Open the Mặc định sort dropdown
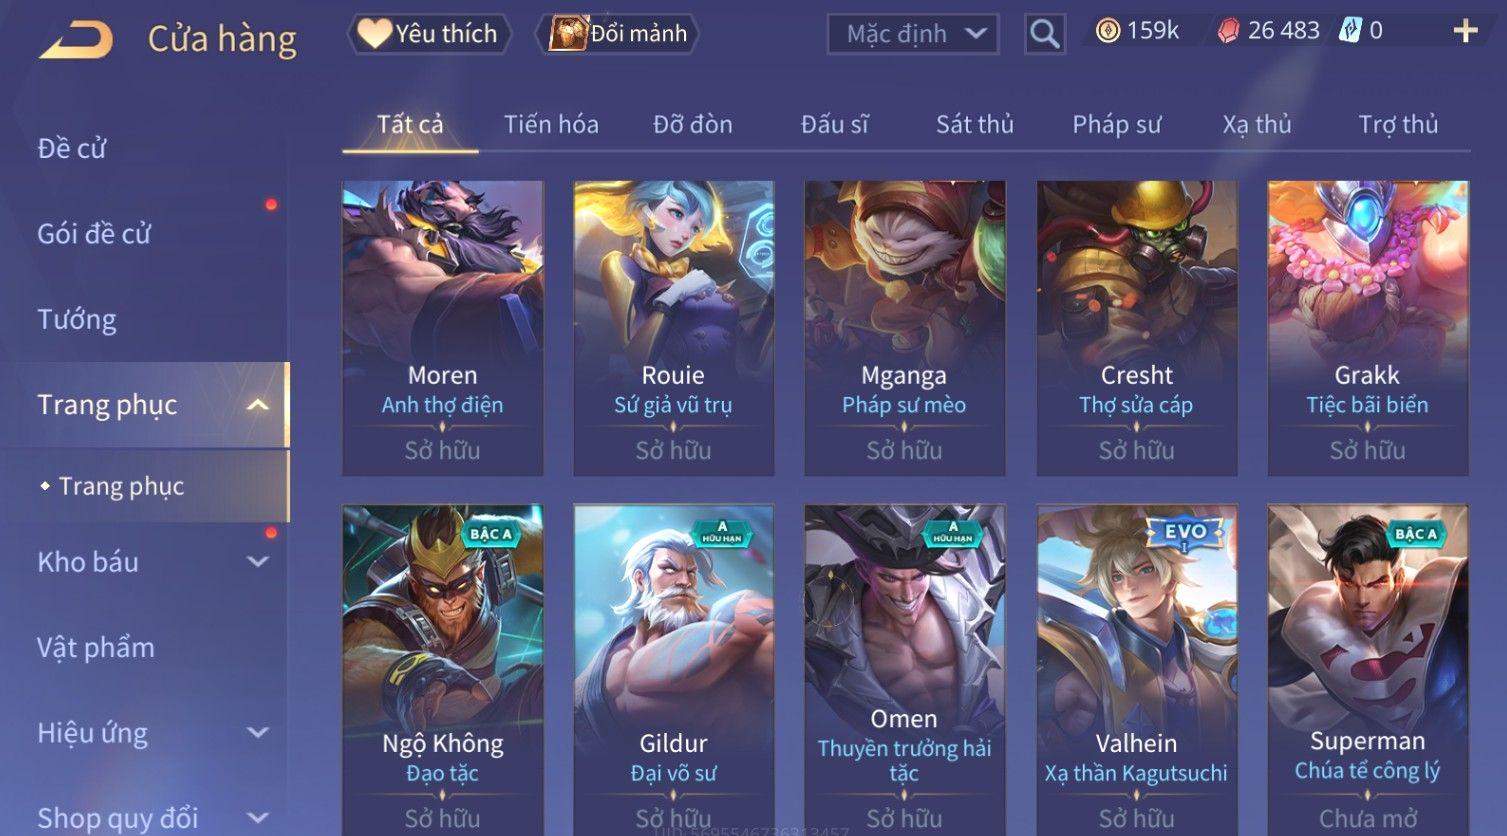This screenshot has height=836, width=1507. [x=913, y=35]
